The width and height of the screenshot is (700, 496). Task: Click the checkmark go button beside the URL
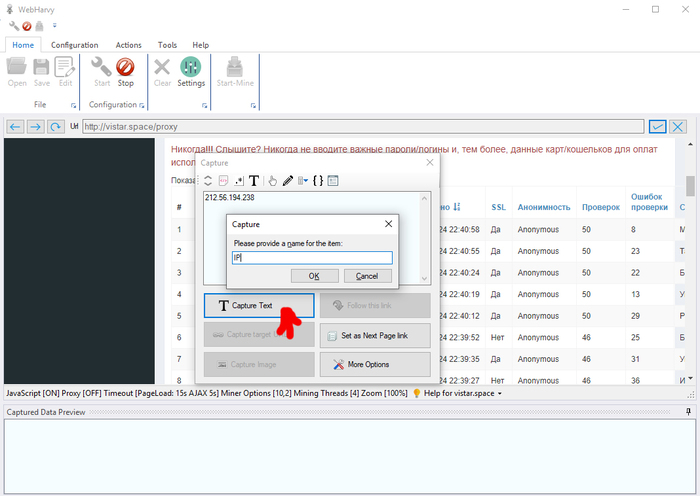coord(657,127)
